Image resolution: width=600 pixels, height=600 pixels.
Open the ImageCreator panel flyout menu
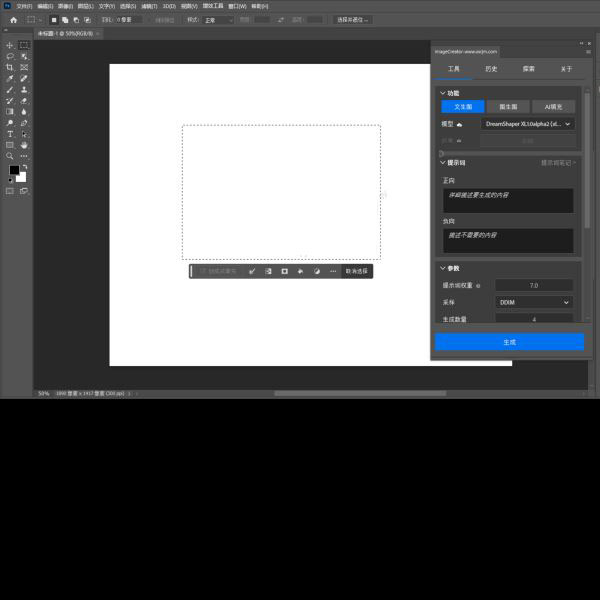(x=589, y=52)
